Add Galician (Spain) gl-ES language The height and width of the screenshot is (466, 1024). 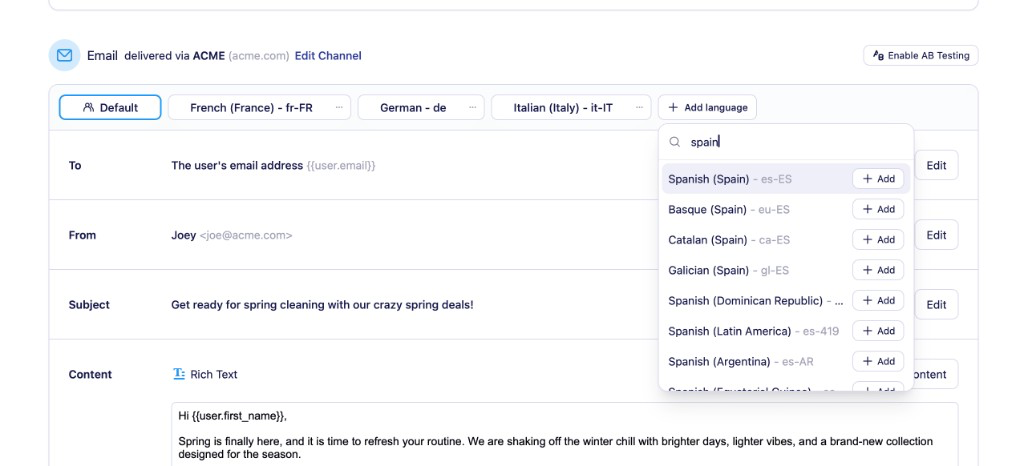(x=878, y=270)
